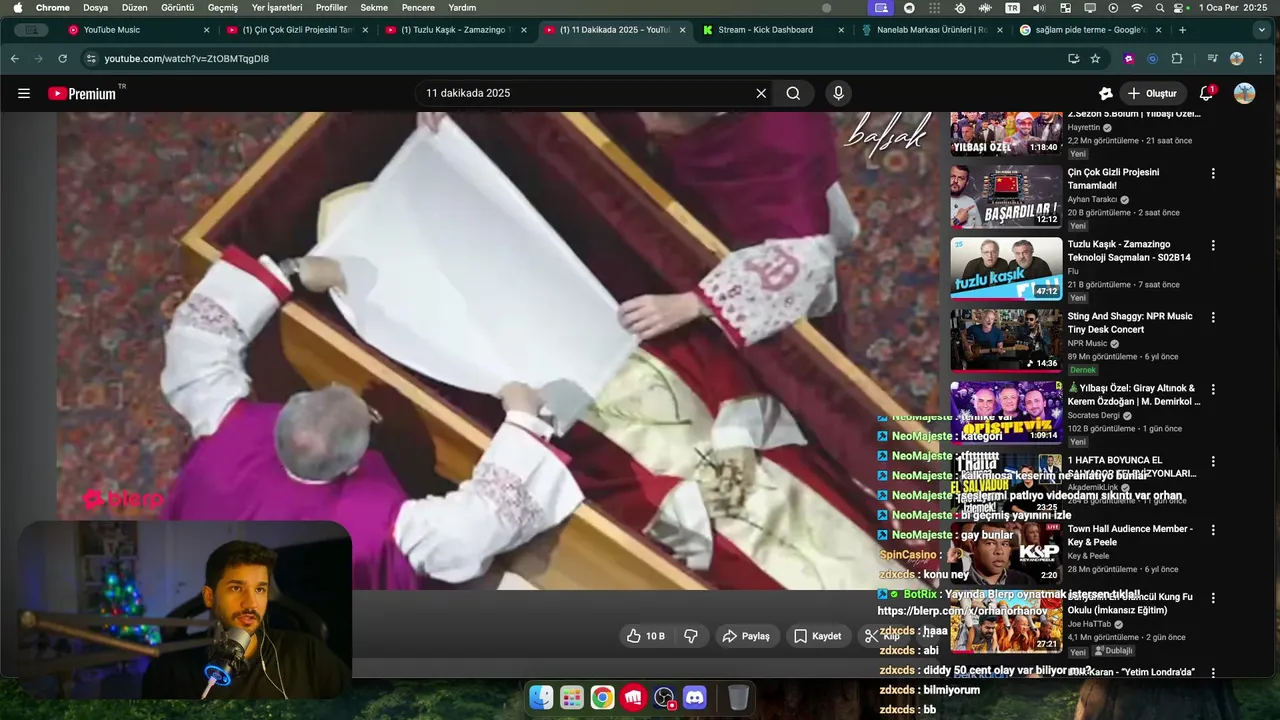Switch to the Nanelab Markası Ürünleri tab
1280x720 pixels.
pos(932,30)
